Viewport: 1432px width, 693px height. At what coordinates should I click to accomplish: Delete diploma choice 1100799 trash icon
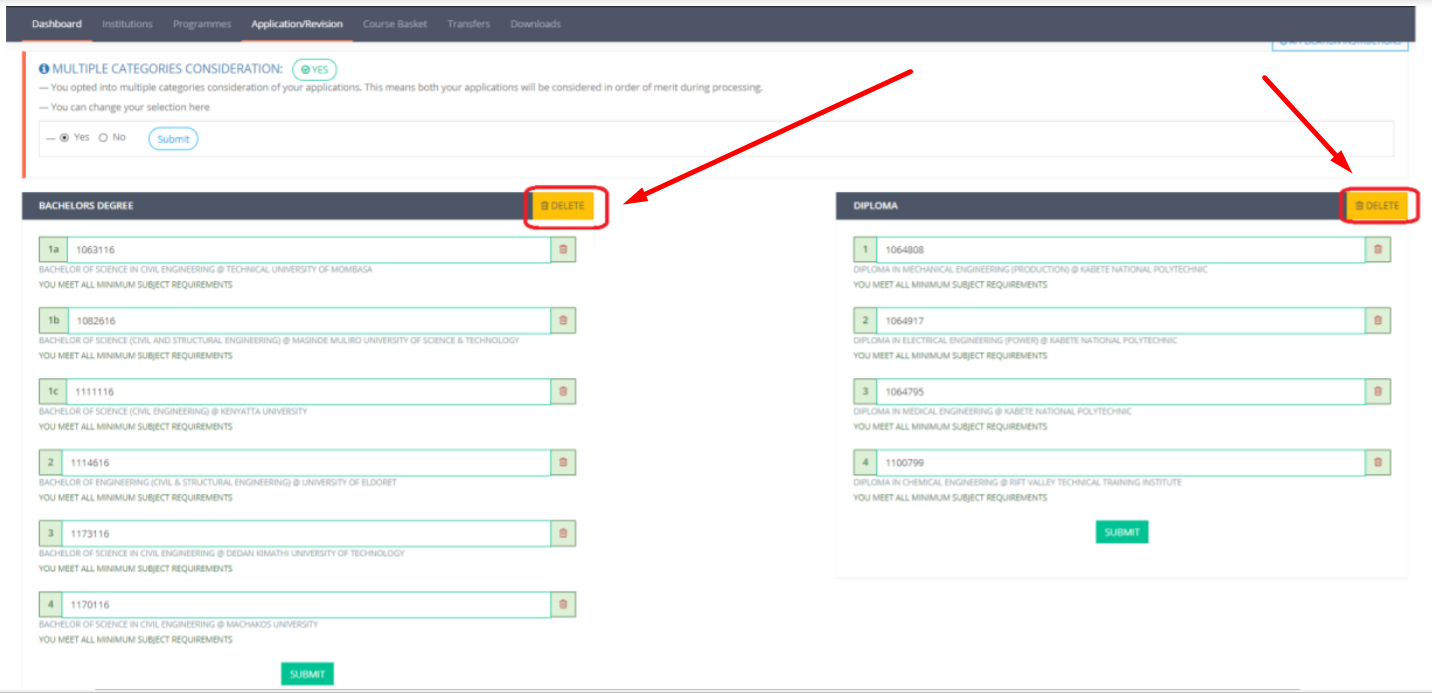coord(1378,463)
